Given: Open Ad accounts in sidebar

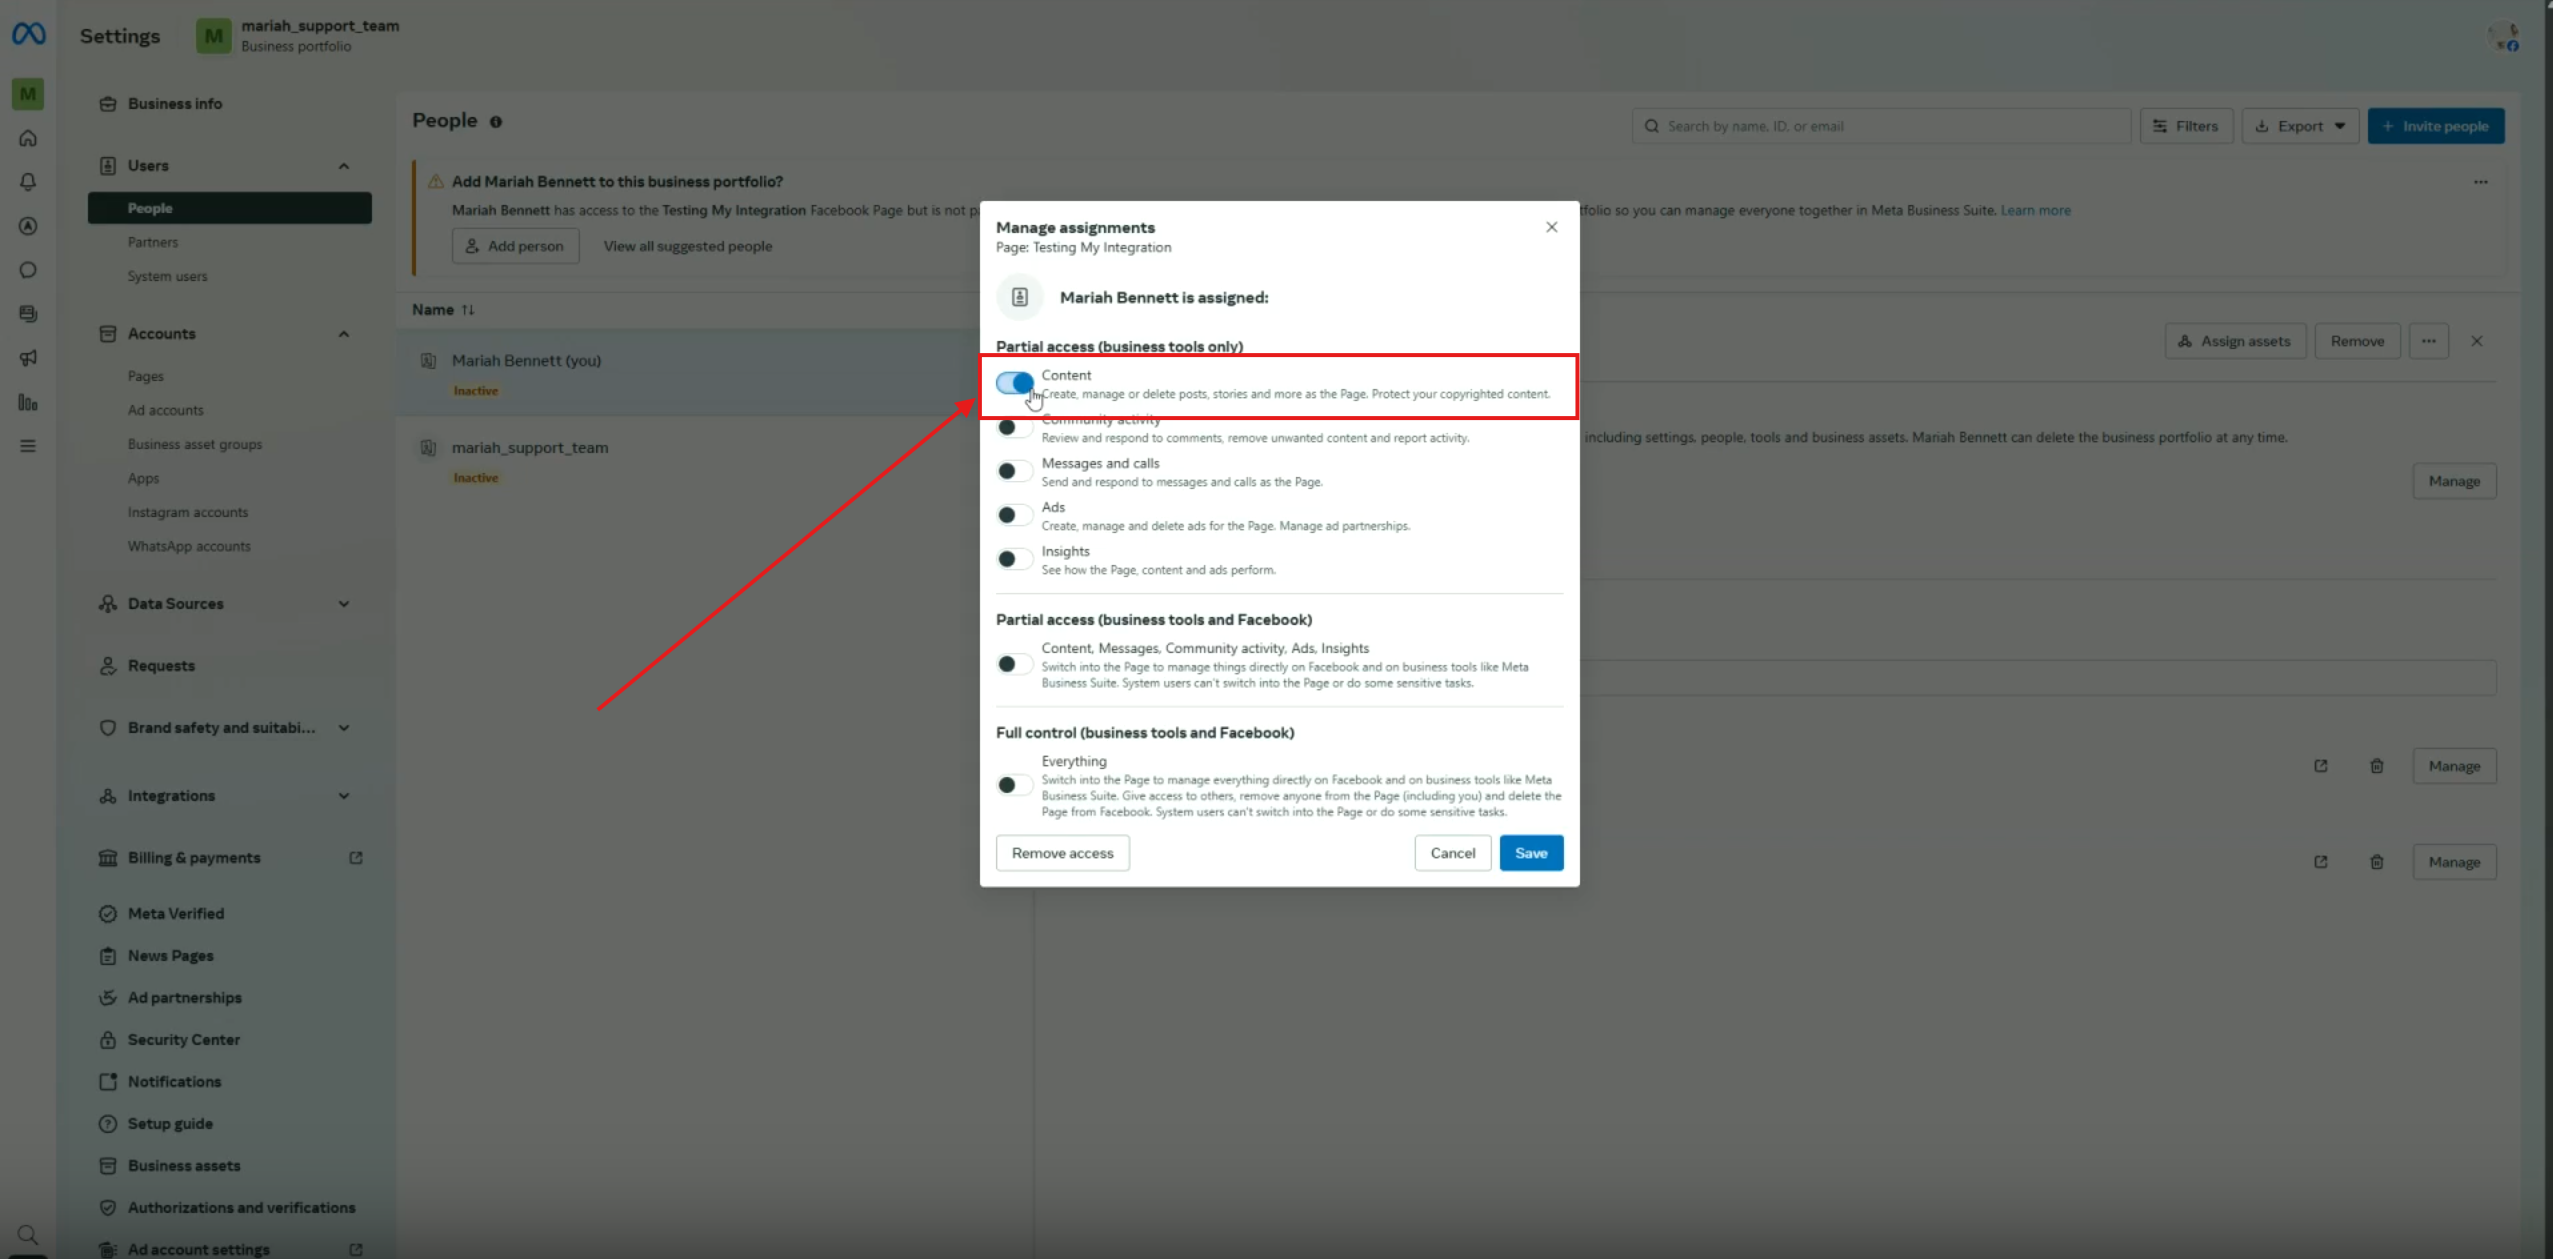Looking at the screenshot, I should click(165, 410).
